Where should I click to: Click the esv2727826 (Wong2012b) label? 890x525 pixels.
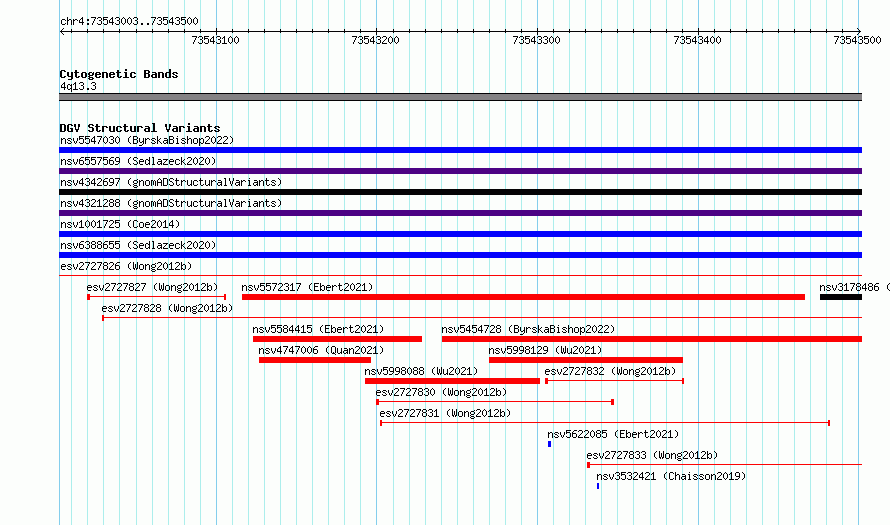(x=126, y=266)
